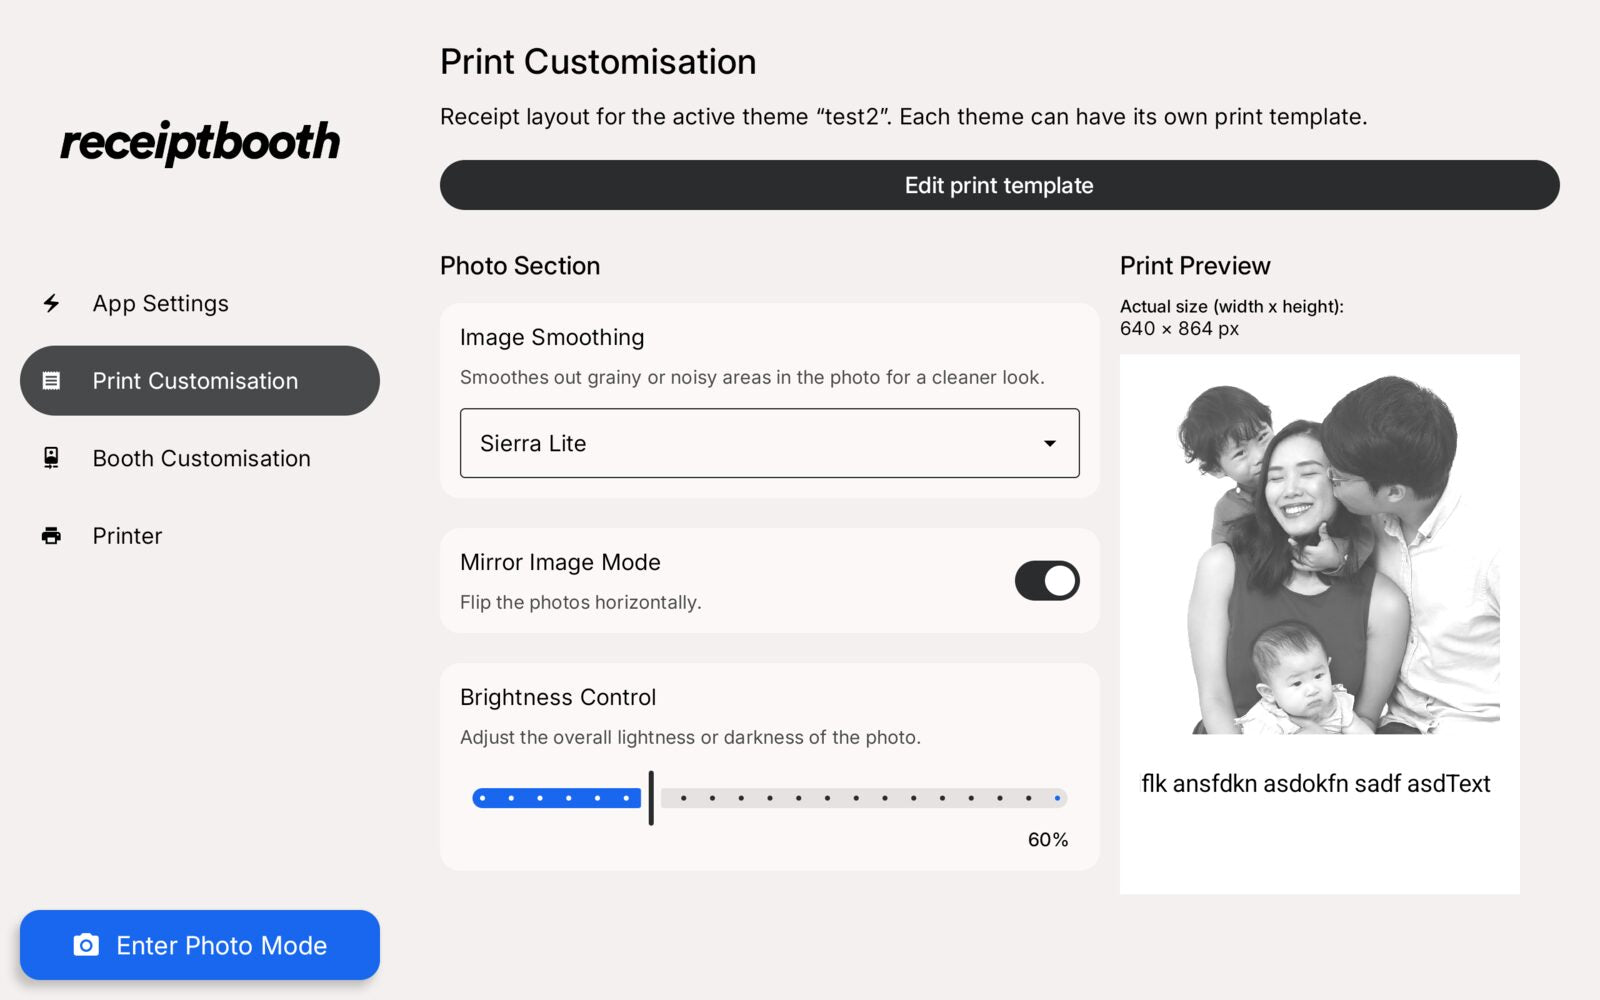The width and height of the screenshot is (1600, 1000).
Task: Click the Brightness Control label
Action: click(558, 697)
